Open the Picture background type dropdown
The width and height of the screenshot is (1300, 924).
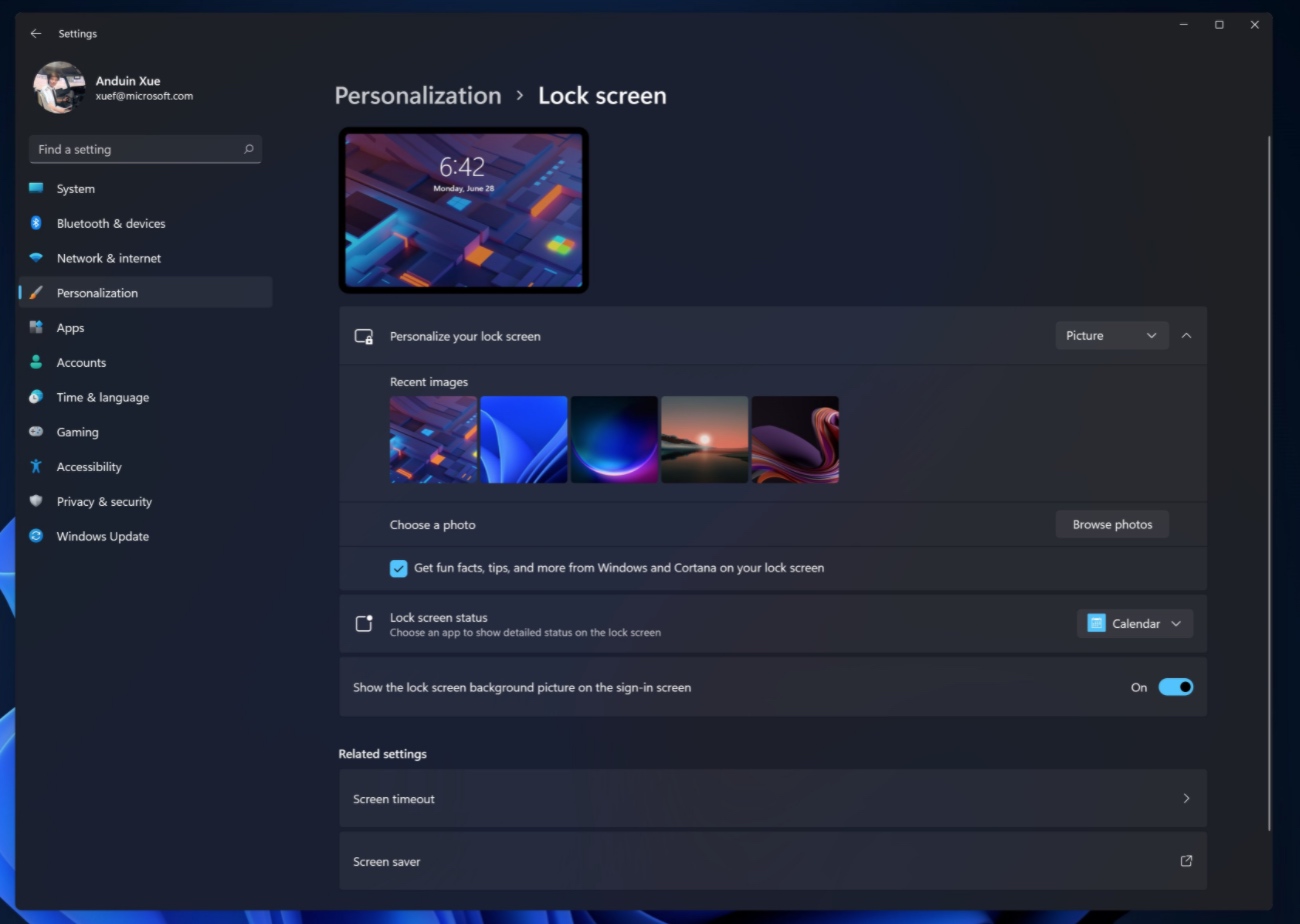[1112, 335]
